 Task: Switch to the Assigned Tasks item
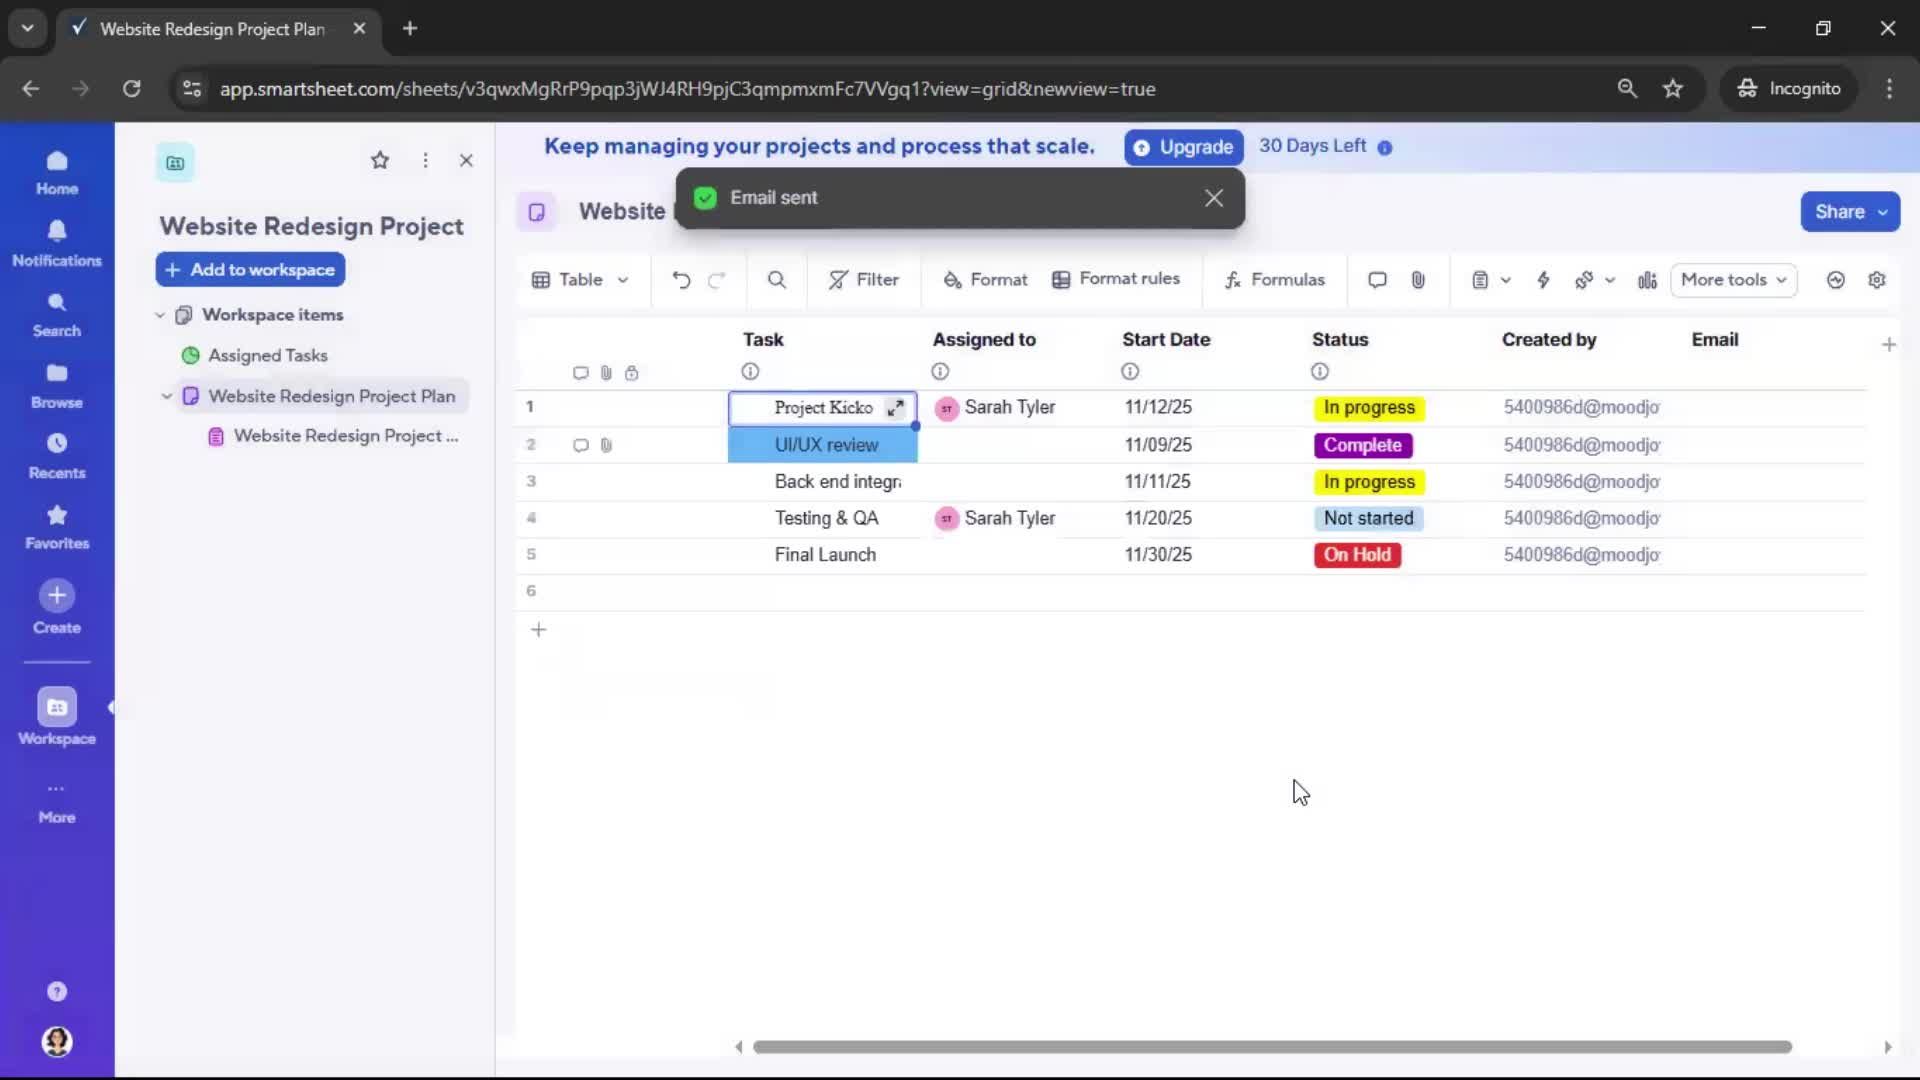266,355
